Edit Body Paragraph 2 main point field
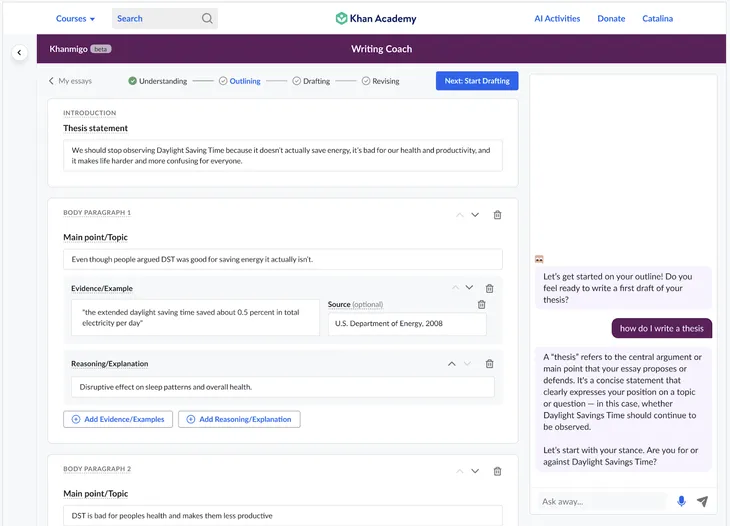This screenshot has height=526, width=730. click(283, 516)
